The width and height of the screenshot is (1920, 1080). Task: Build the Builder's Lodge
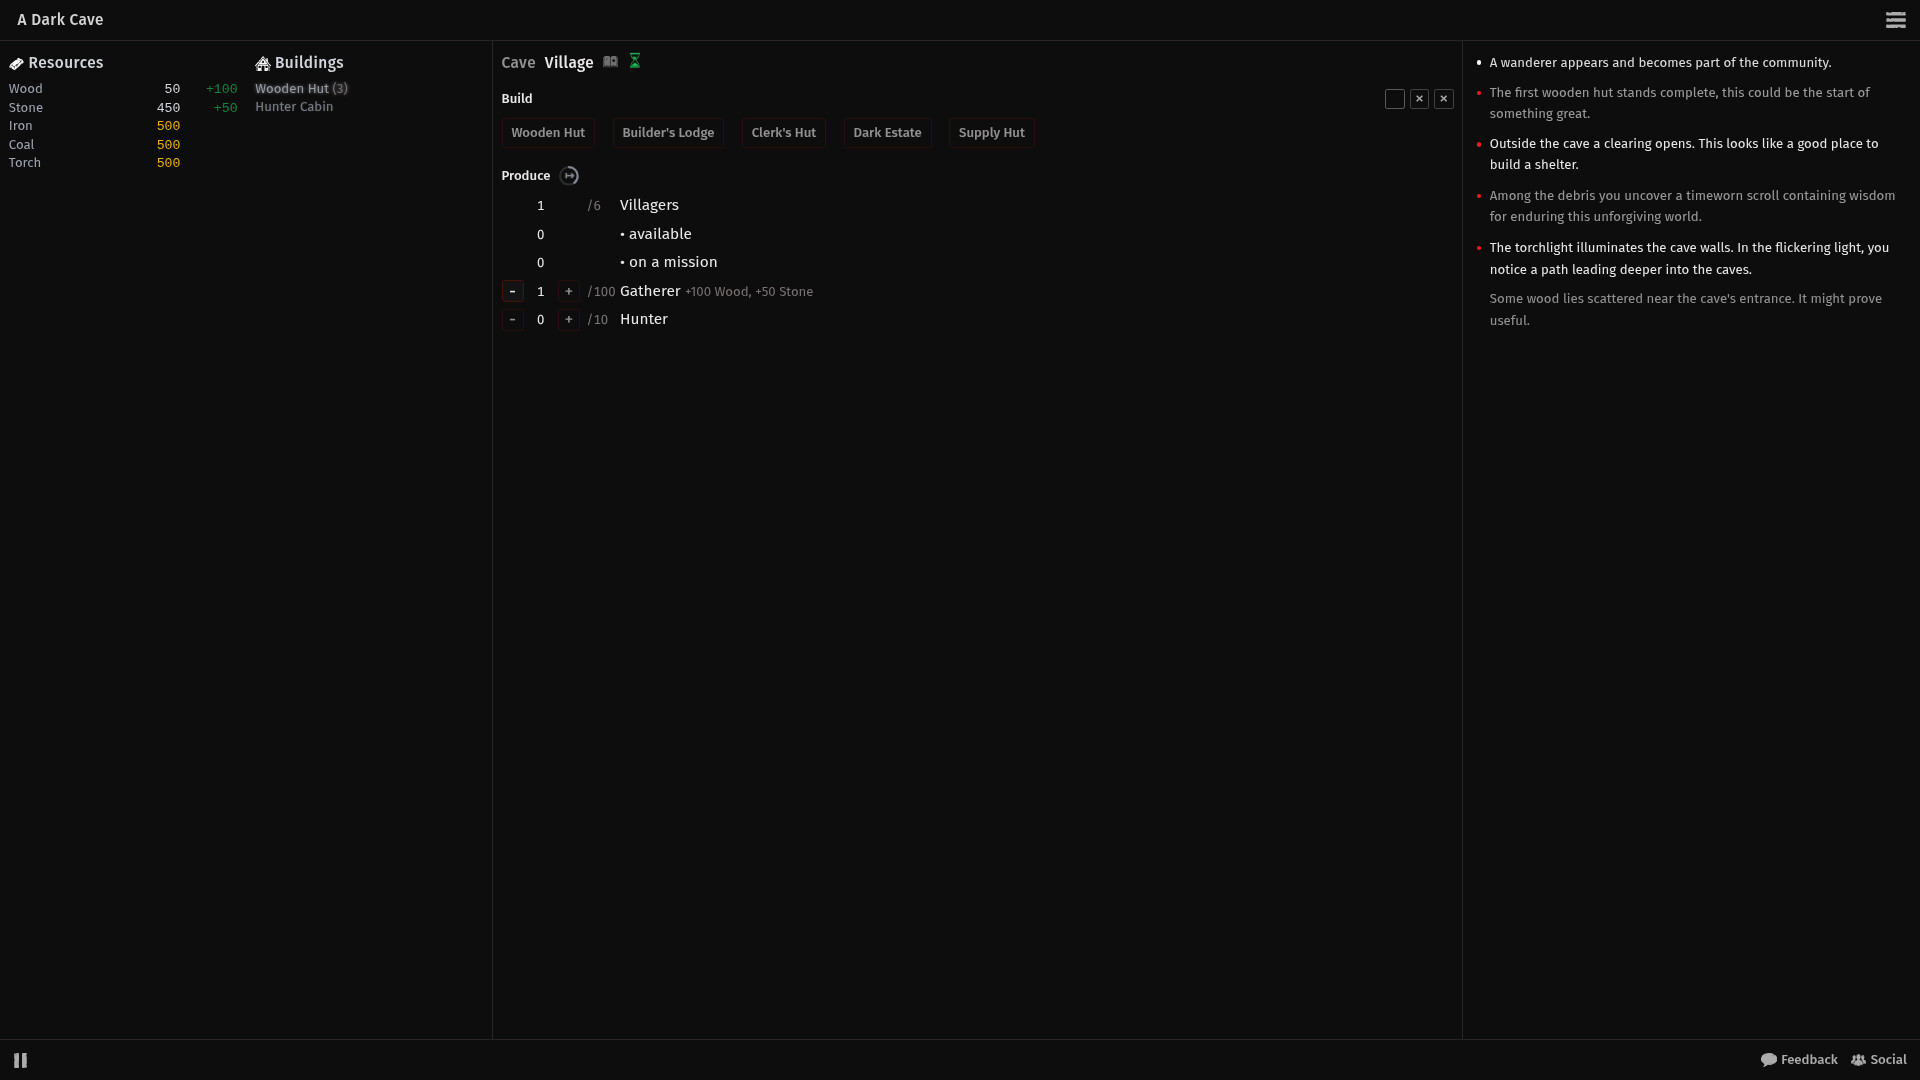[x=668, y=132]
